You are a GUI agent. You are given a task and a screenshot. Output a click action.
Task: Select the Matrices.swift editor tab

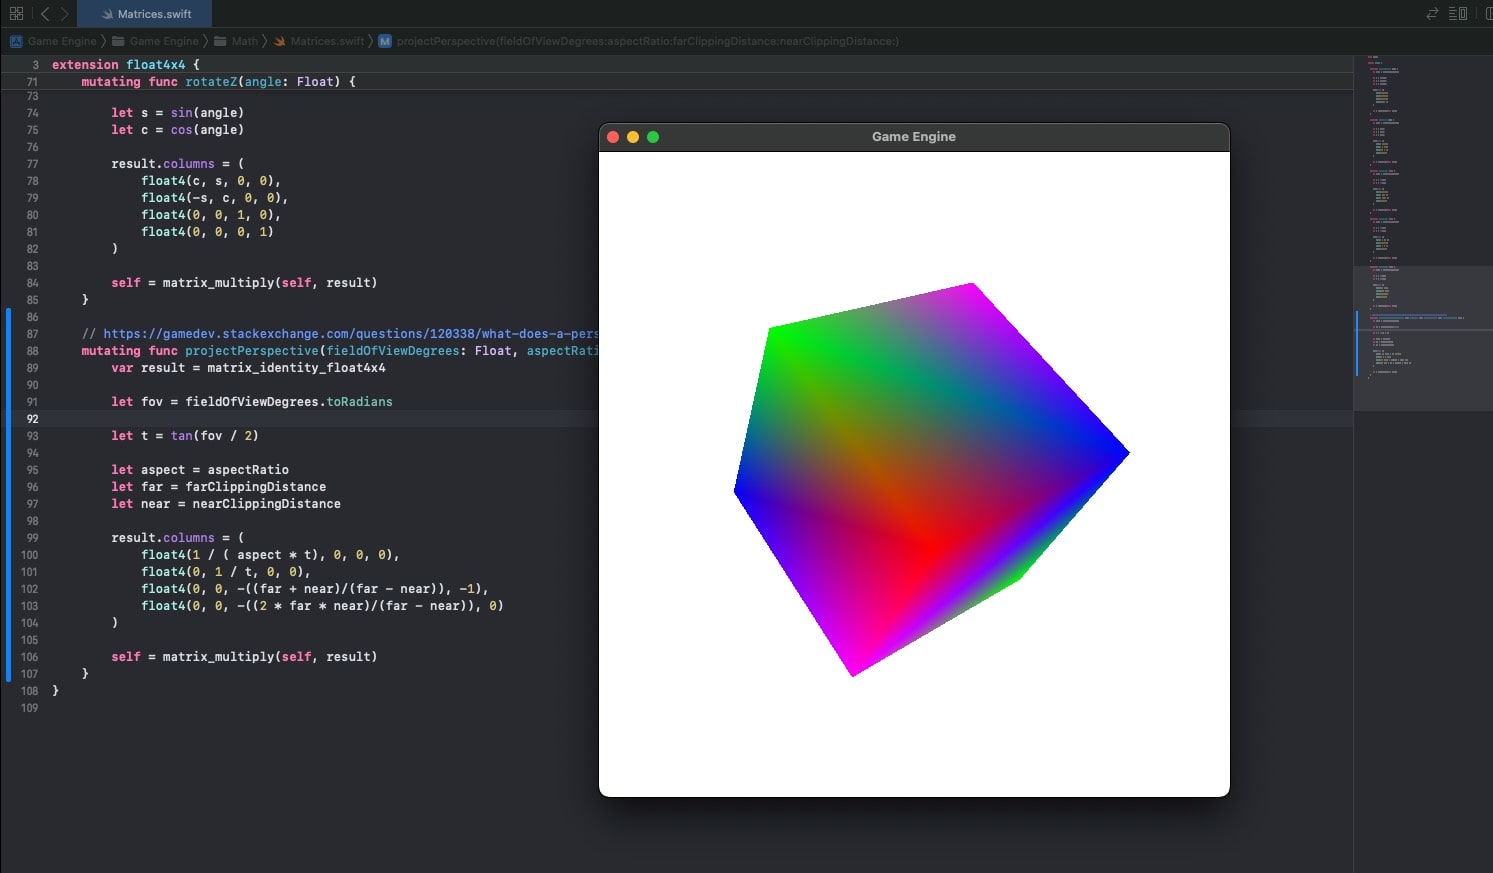pos(145,14)
